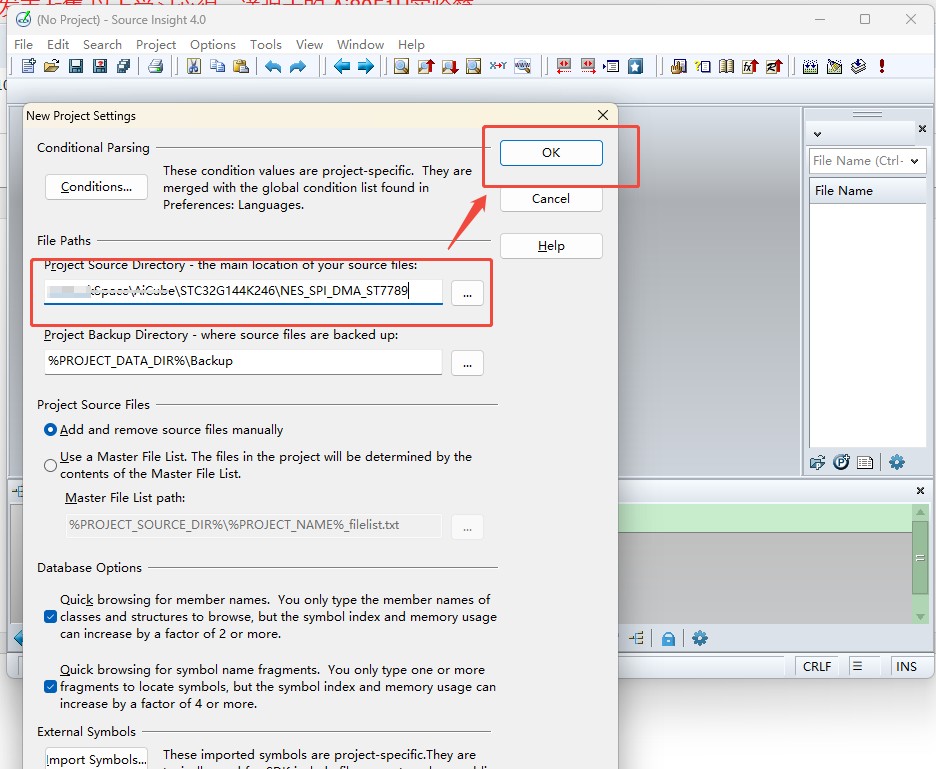Expand the chevron at top of file panel

(817, 134)
